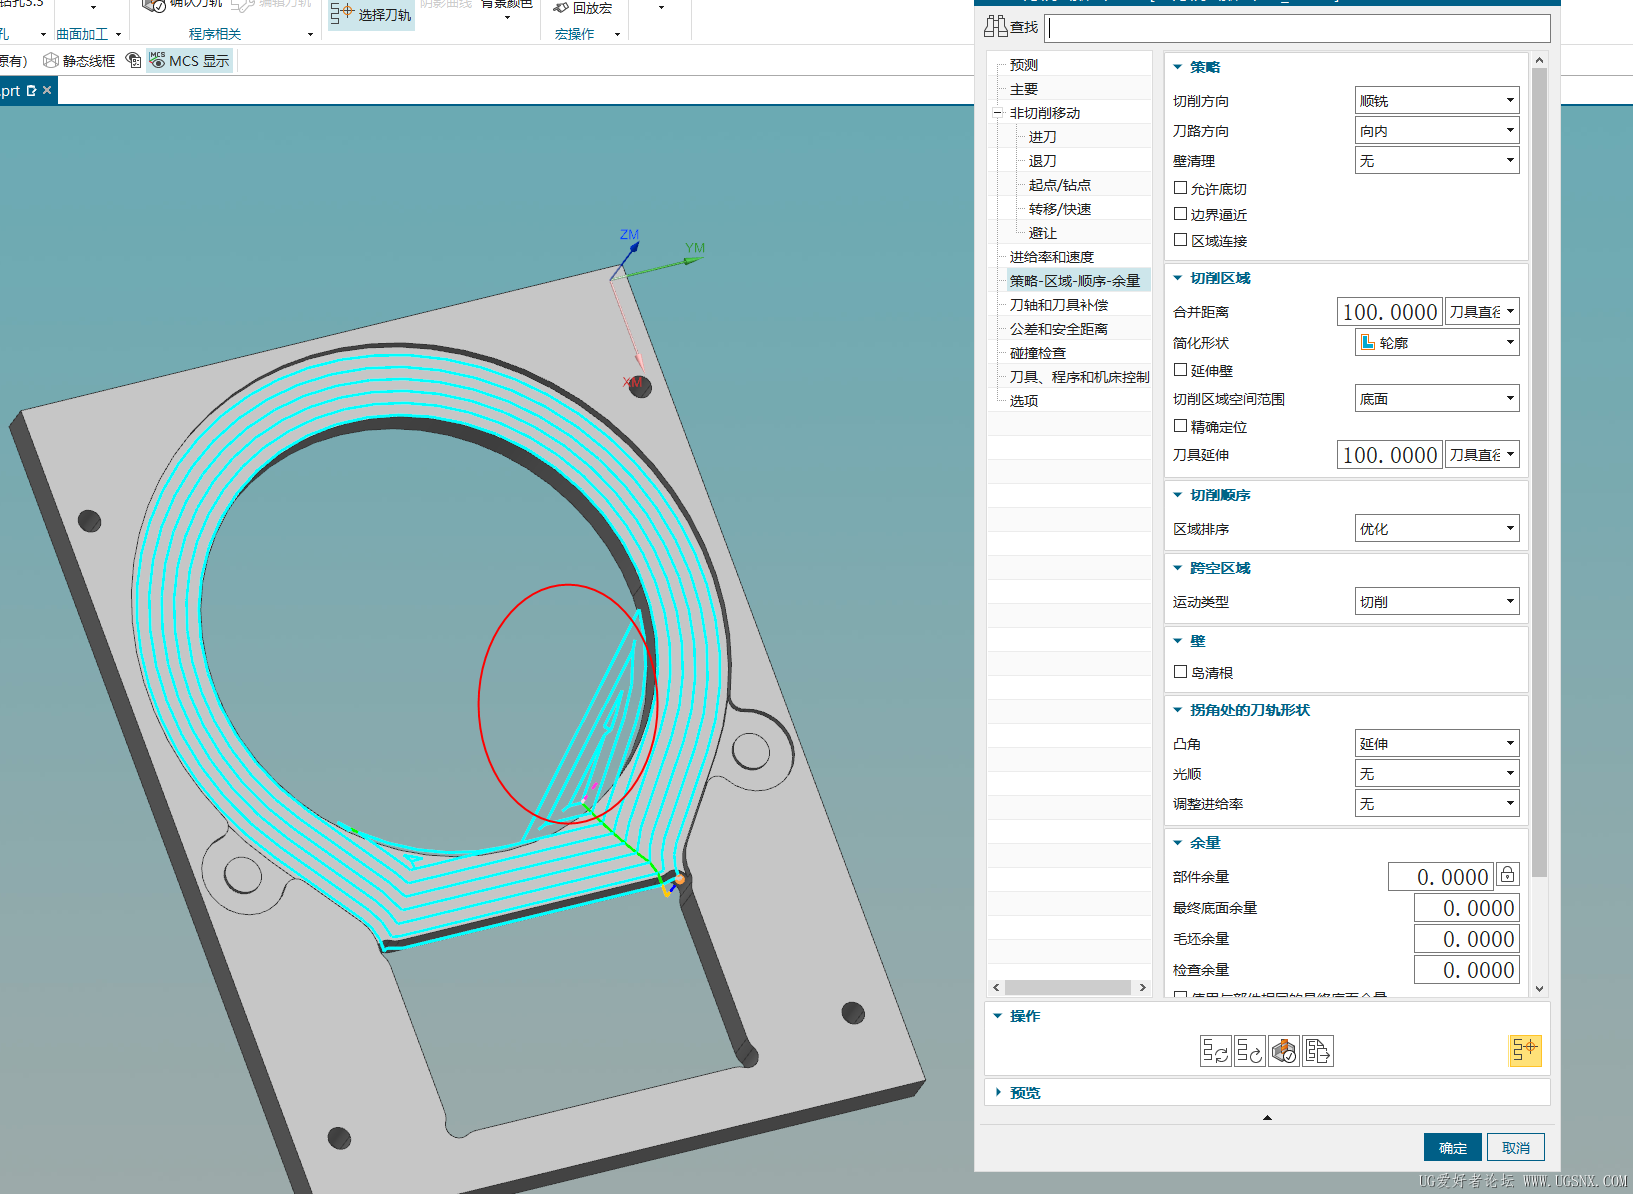Open the 切削区域空间范围 dropdown showing 底面
Viewport: 1633px width, 1194px height.
click(x=1437, y=398)
